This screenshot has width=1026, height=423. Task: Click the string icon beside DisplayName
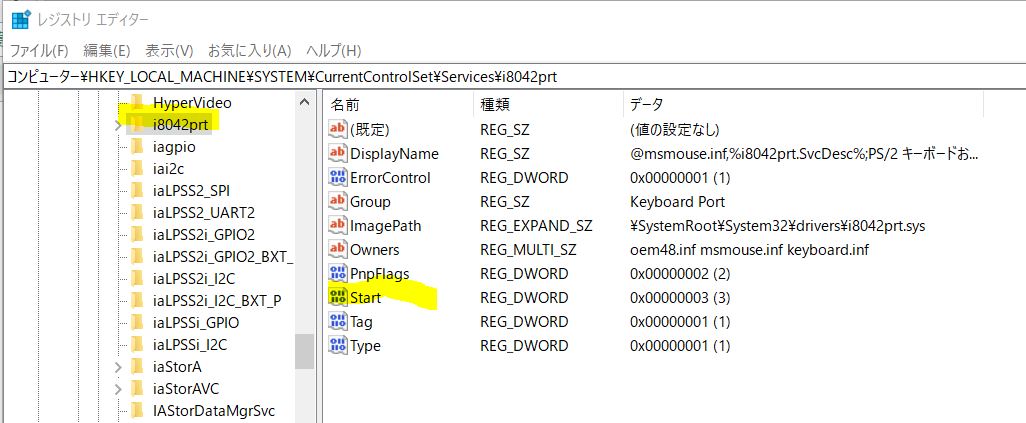(x=338, y=153)
